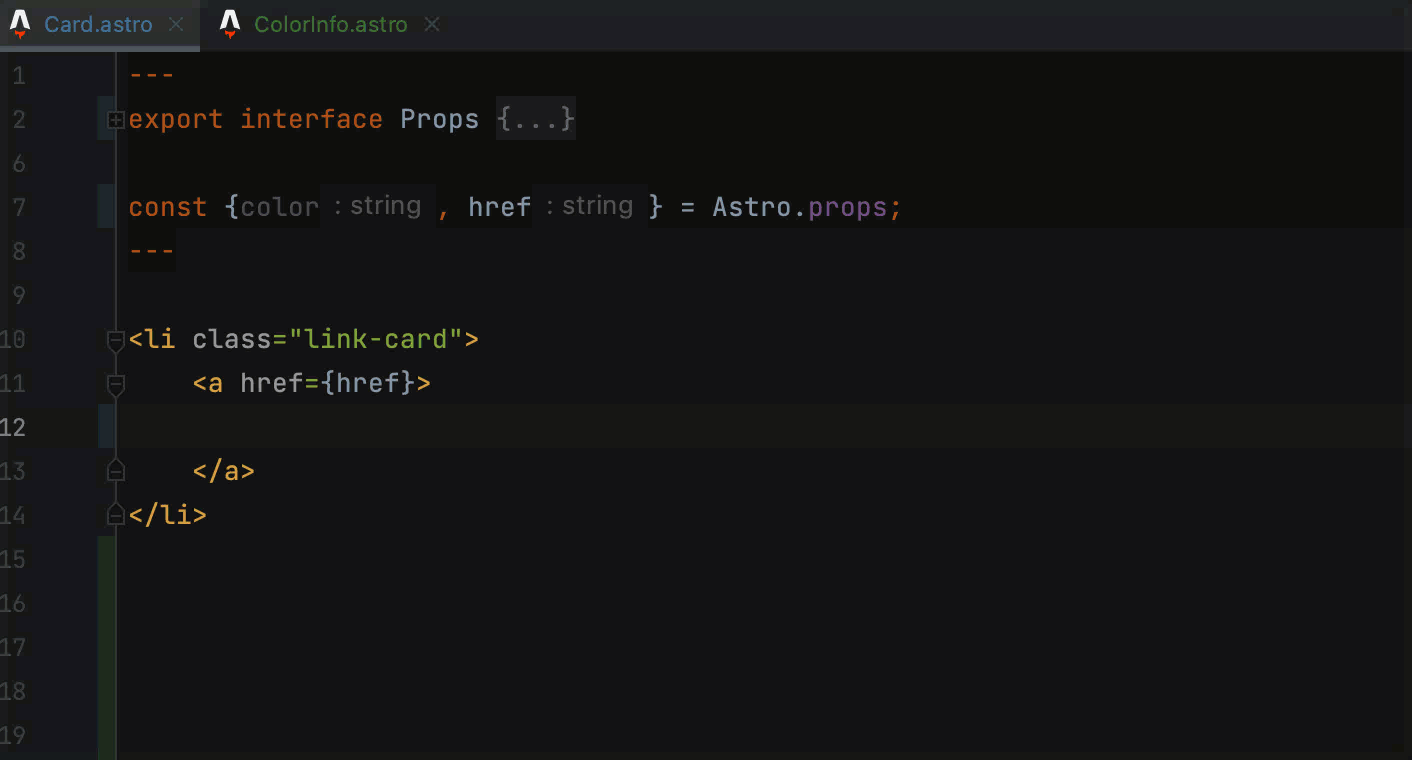Expand the collapsed Props interface via plus icon
Screen dimensions: 1412x760
[115, 119]
